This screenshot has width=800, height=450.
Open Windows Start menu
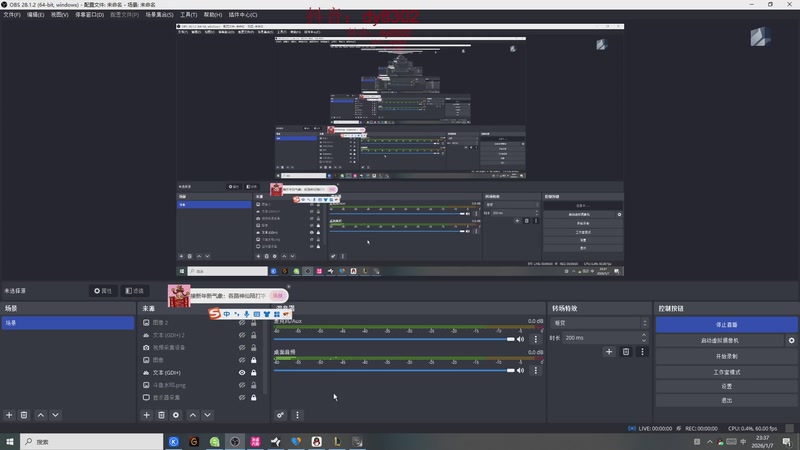coord(10,442)
